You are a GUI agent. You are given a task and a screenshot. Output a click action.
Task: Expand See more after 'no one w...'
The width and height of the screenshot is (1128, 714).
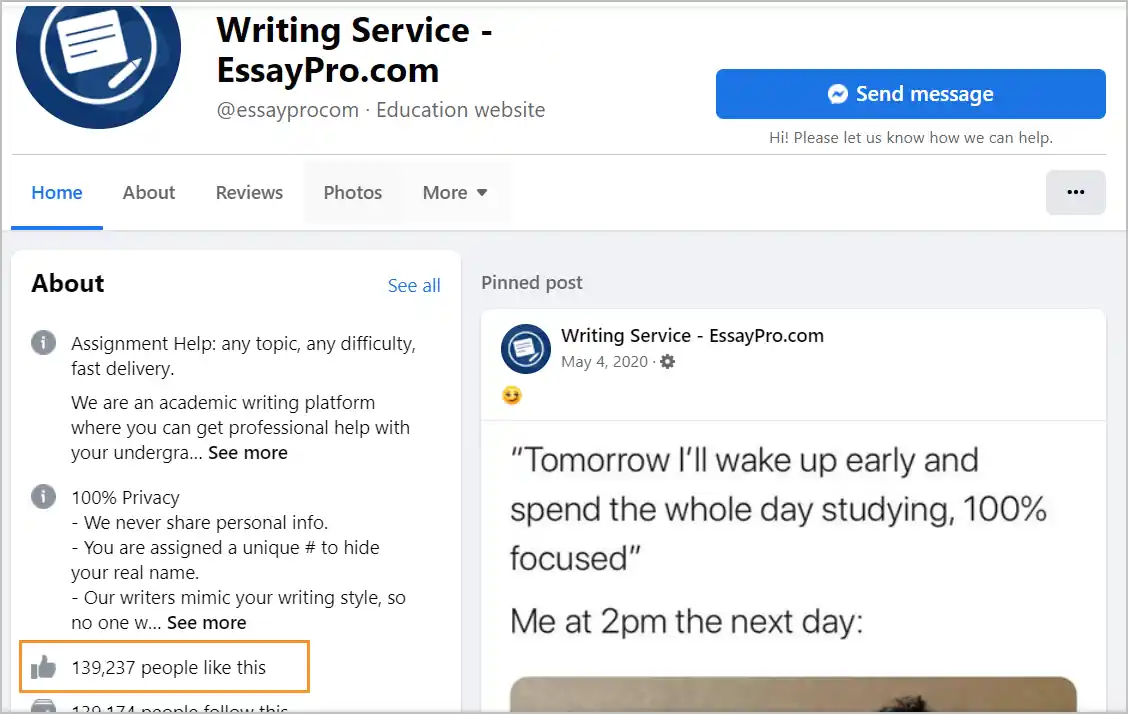point(206,623)
